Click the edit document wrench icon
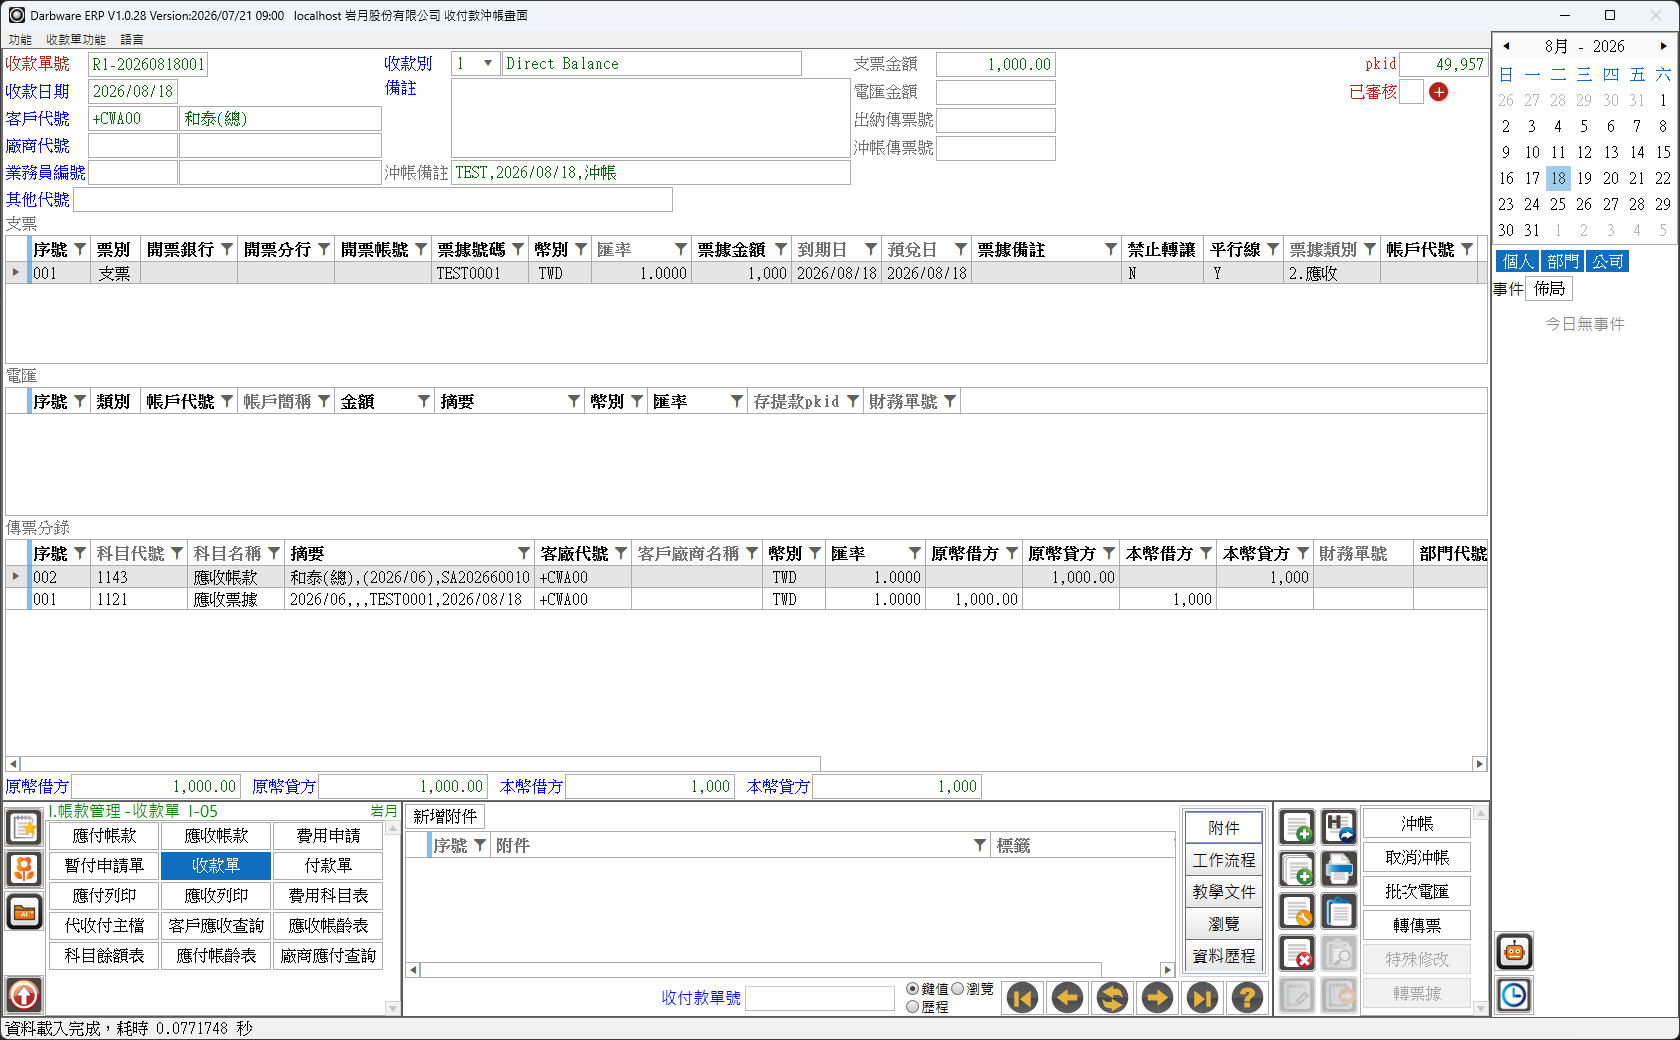1680x1040 pixels. (x=1297, y=912)
